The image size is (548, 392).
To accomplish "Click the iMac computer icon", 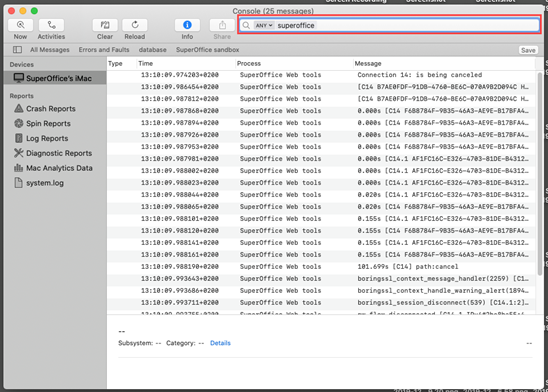I will (x=19, y=78).
